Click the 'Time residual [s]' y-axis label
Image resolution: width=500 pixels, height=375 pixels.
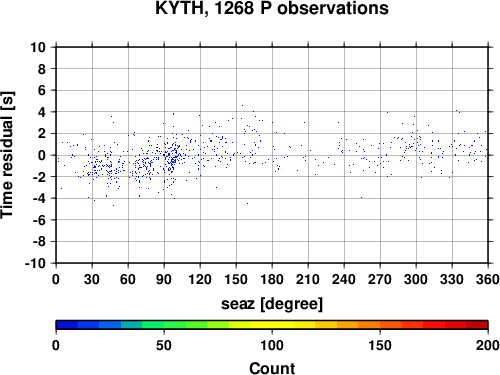7,155
